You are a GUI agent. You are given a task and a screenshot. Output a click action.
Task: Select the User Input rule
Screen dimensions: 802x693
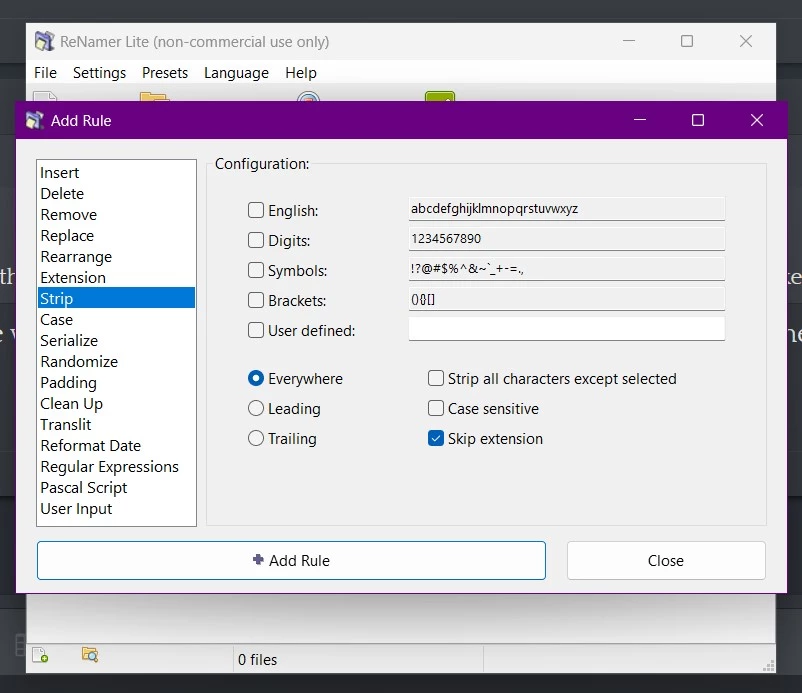(x=117, y=508)
